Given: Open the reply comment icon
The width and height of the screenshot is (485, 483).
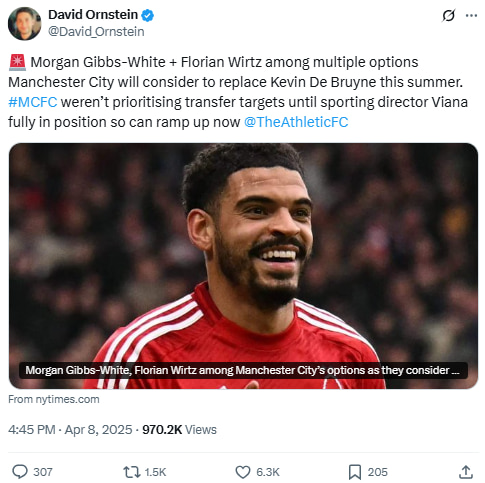Looking at the screenshot, I should tap(20, 472).
